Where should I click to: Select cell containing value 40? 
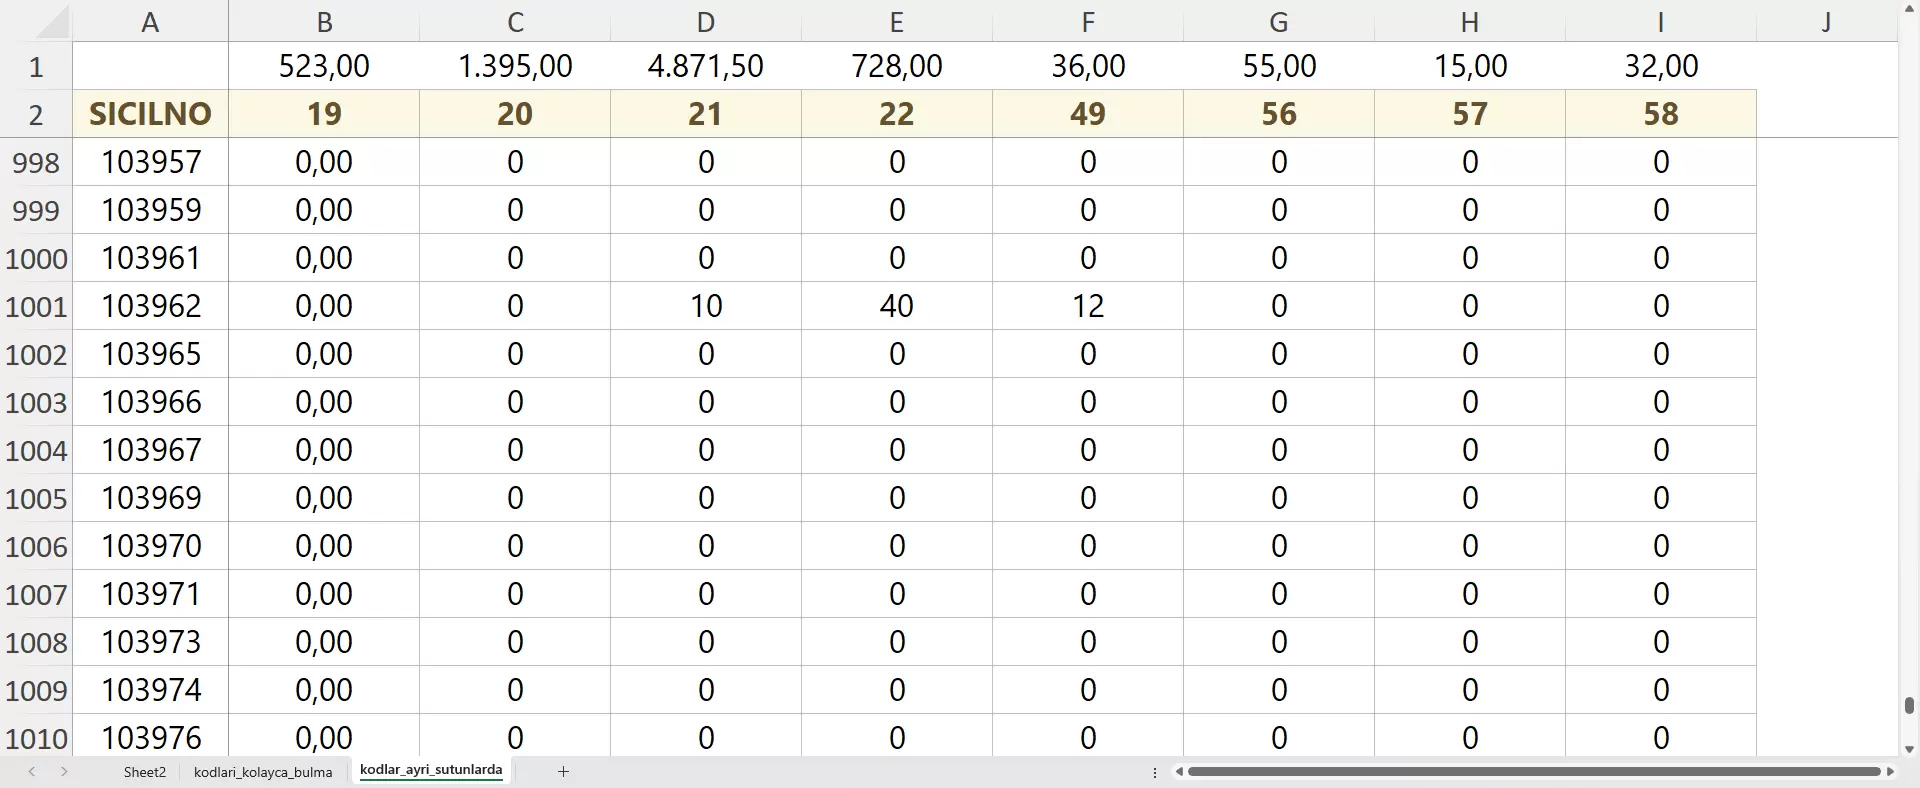click(x=896, y=306)
